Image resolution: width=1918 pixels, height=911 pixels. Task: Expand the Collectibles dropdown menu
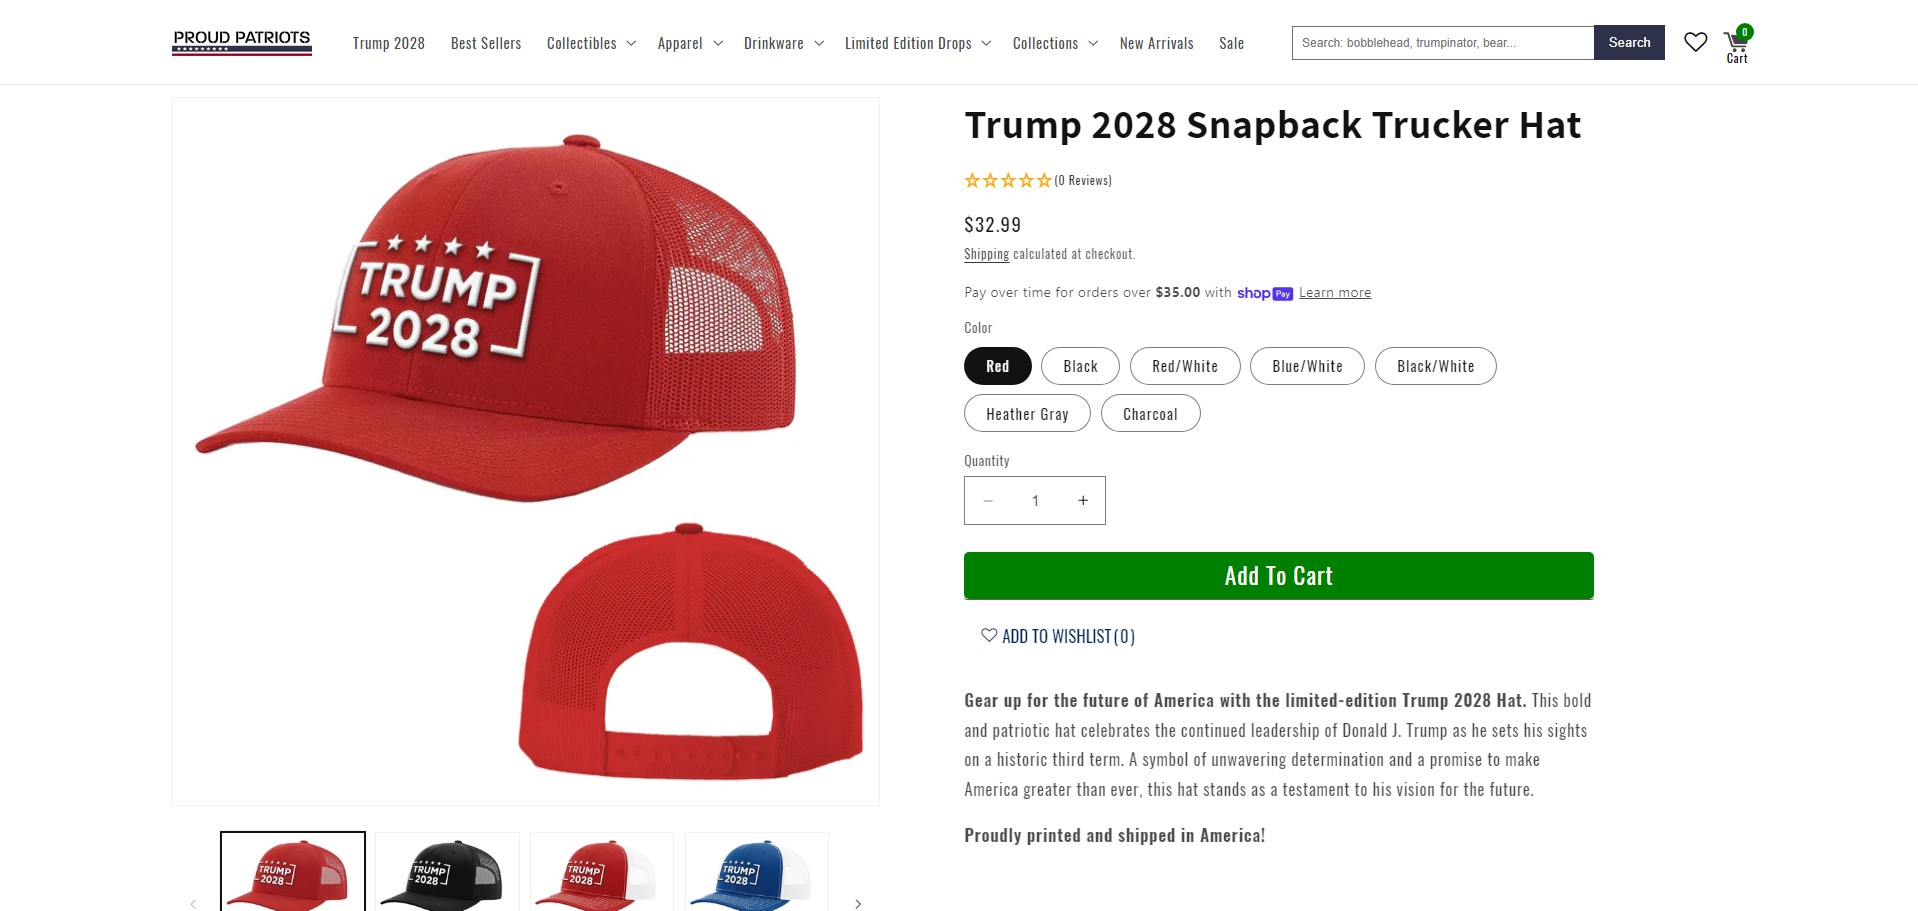click(x=591, y=43)
